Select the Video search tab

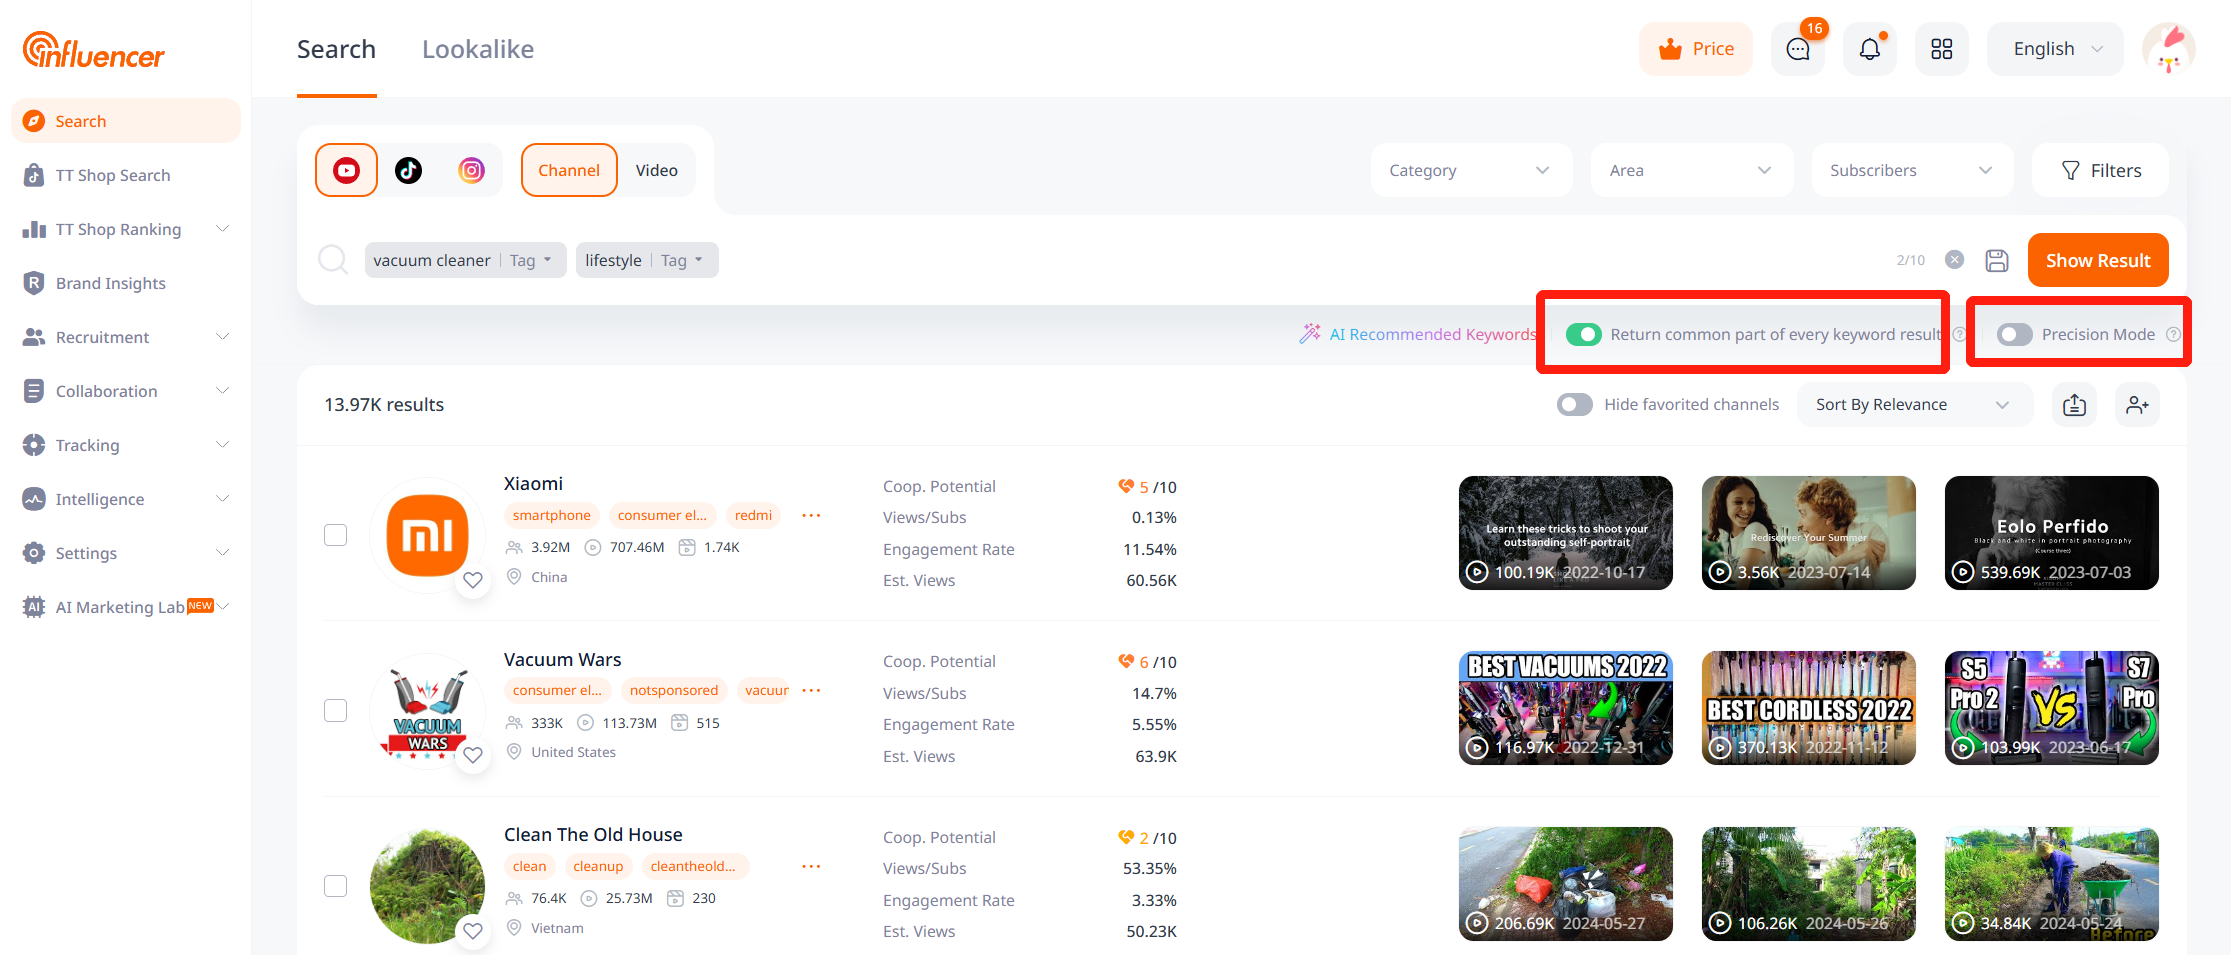point(656,171)
